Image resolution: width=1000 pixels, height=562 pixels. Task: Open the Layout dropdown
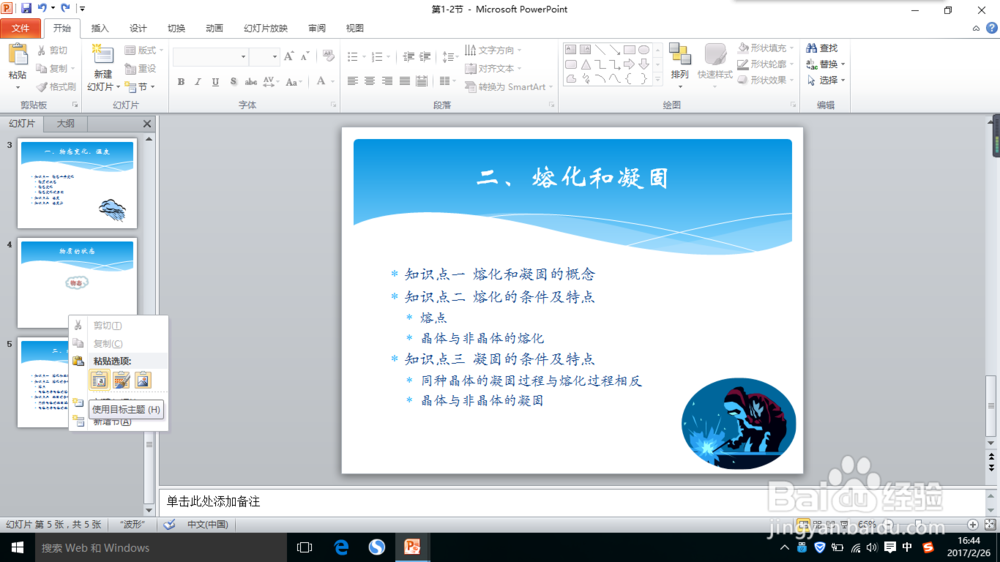pyautogui.click(x=143, y=50)
